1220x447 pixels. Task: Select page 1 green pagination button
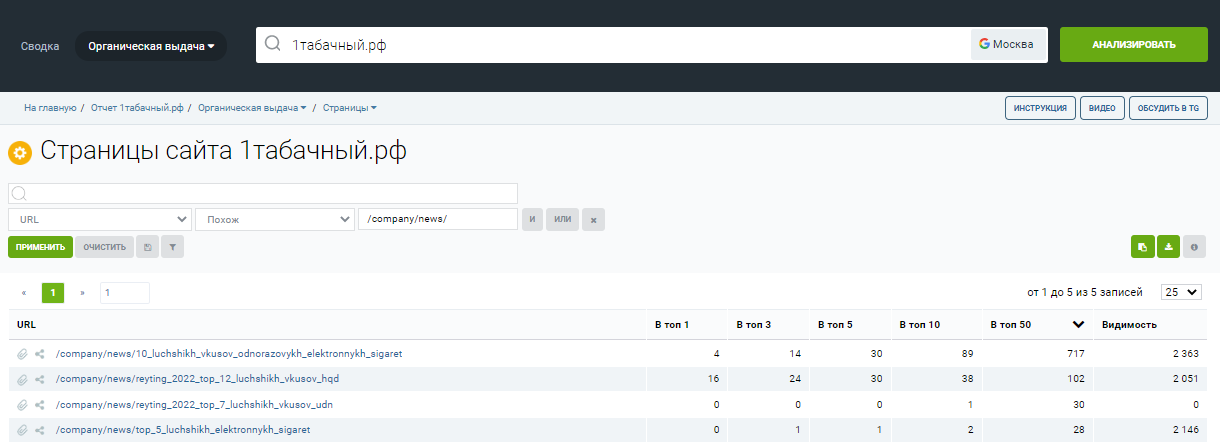pos(53,293)
